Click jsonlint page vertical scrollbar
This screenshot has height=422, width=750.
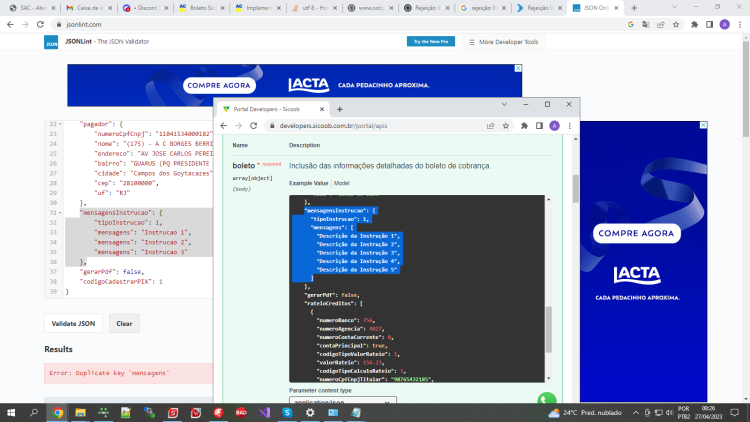[x=746, y=89]
